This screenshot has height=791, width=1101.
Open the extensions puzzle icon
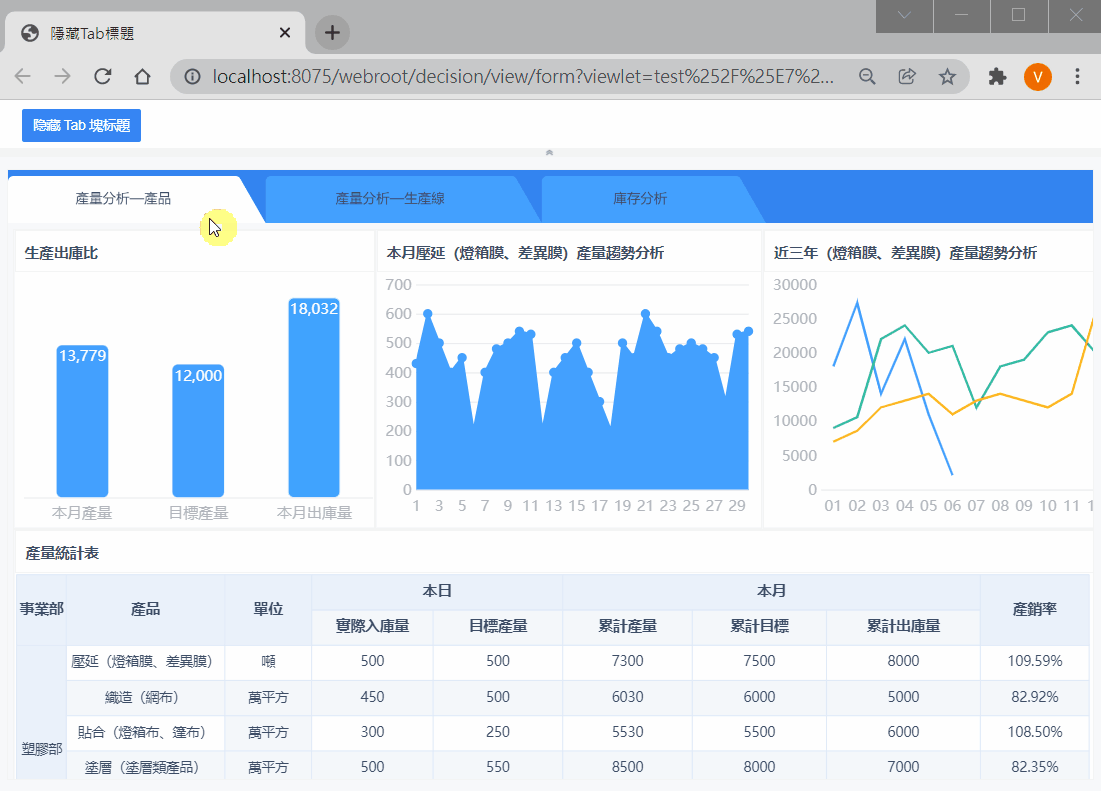click(996, 76)
